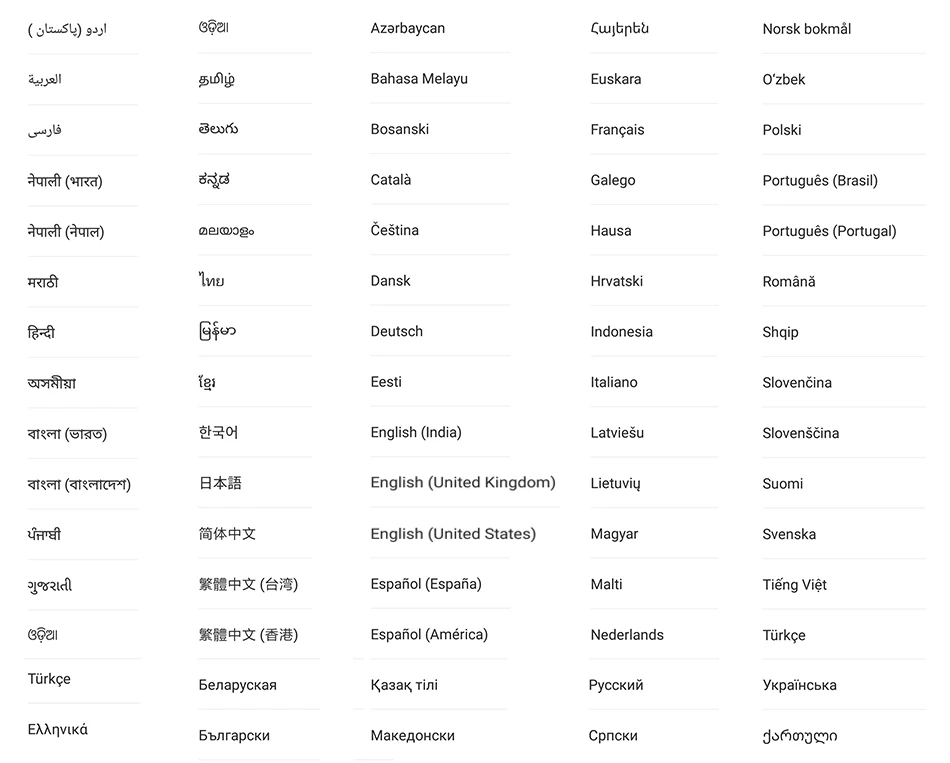Select Deutsch from the language list
950x763 pixels.
397,332
